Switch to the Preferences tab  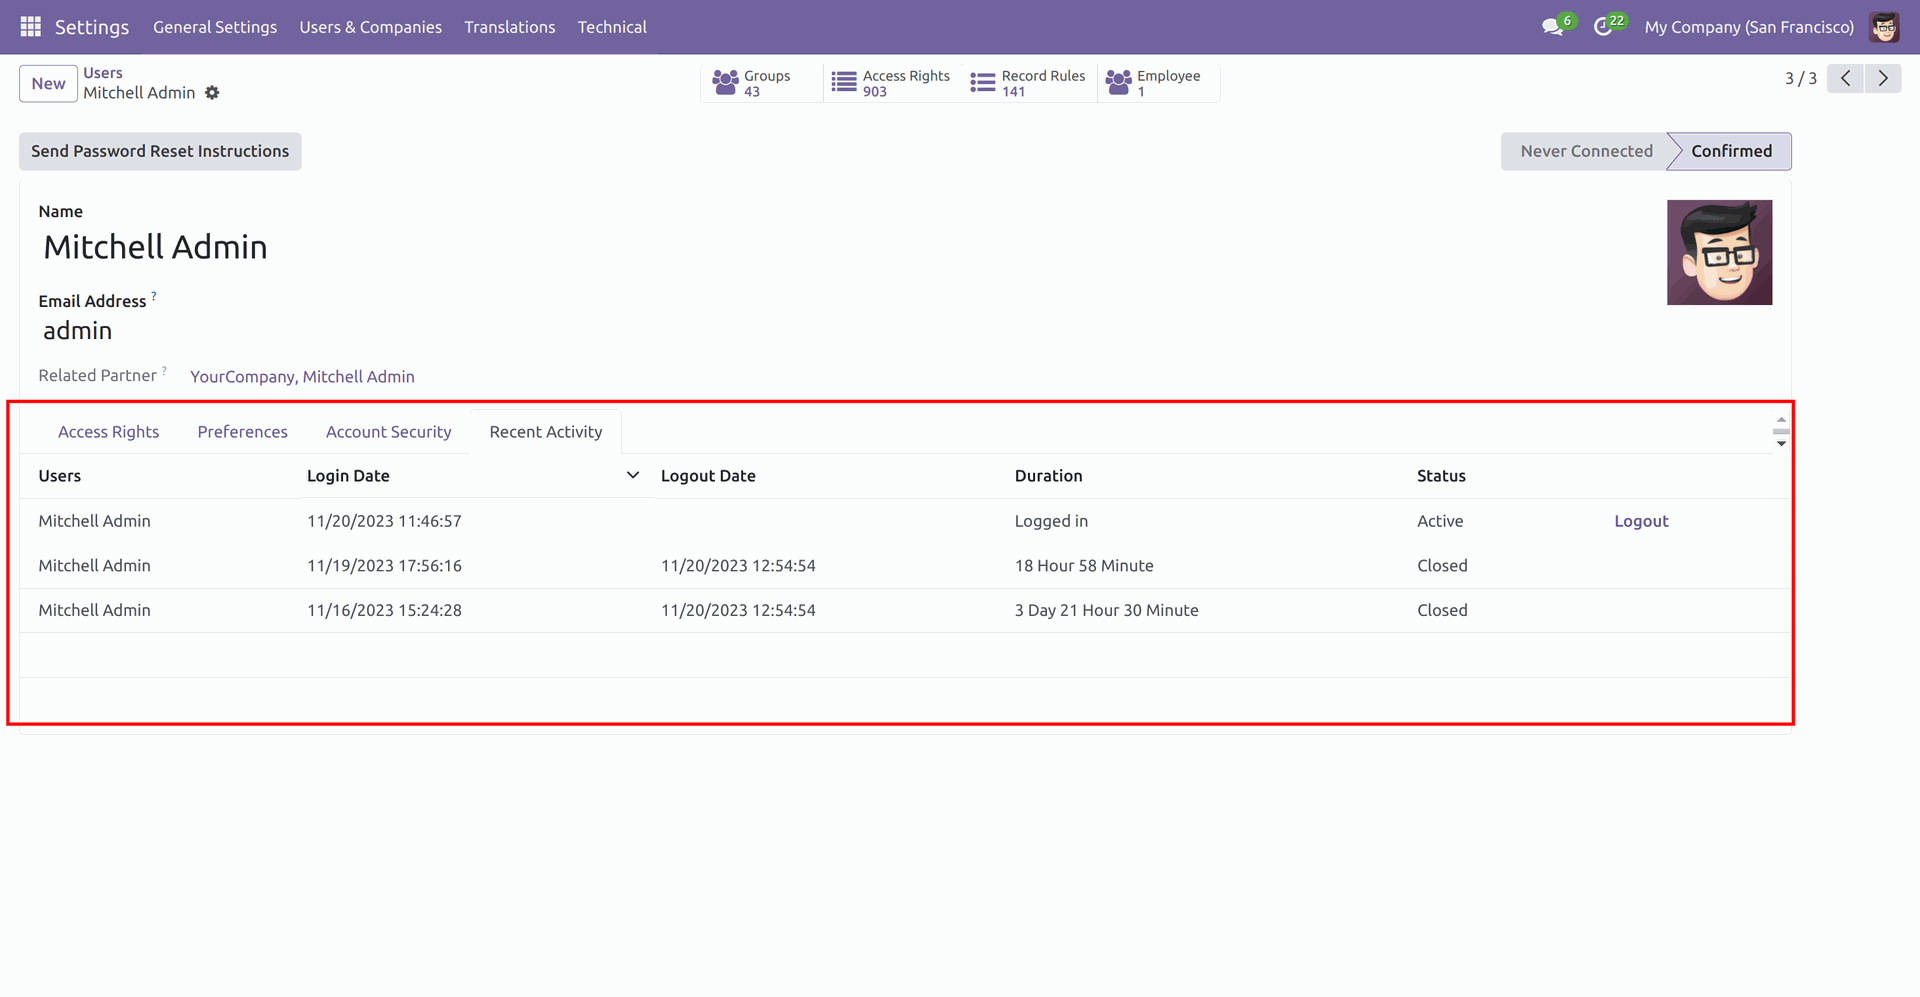click(242, 432)
